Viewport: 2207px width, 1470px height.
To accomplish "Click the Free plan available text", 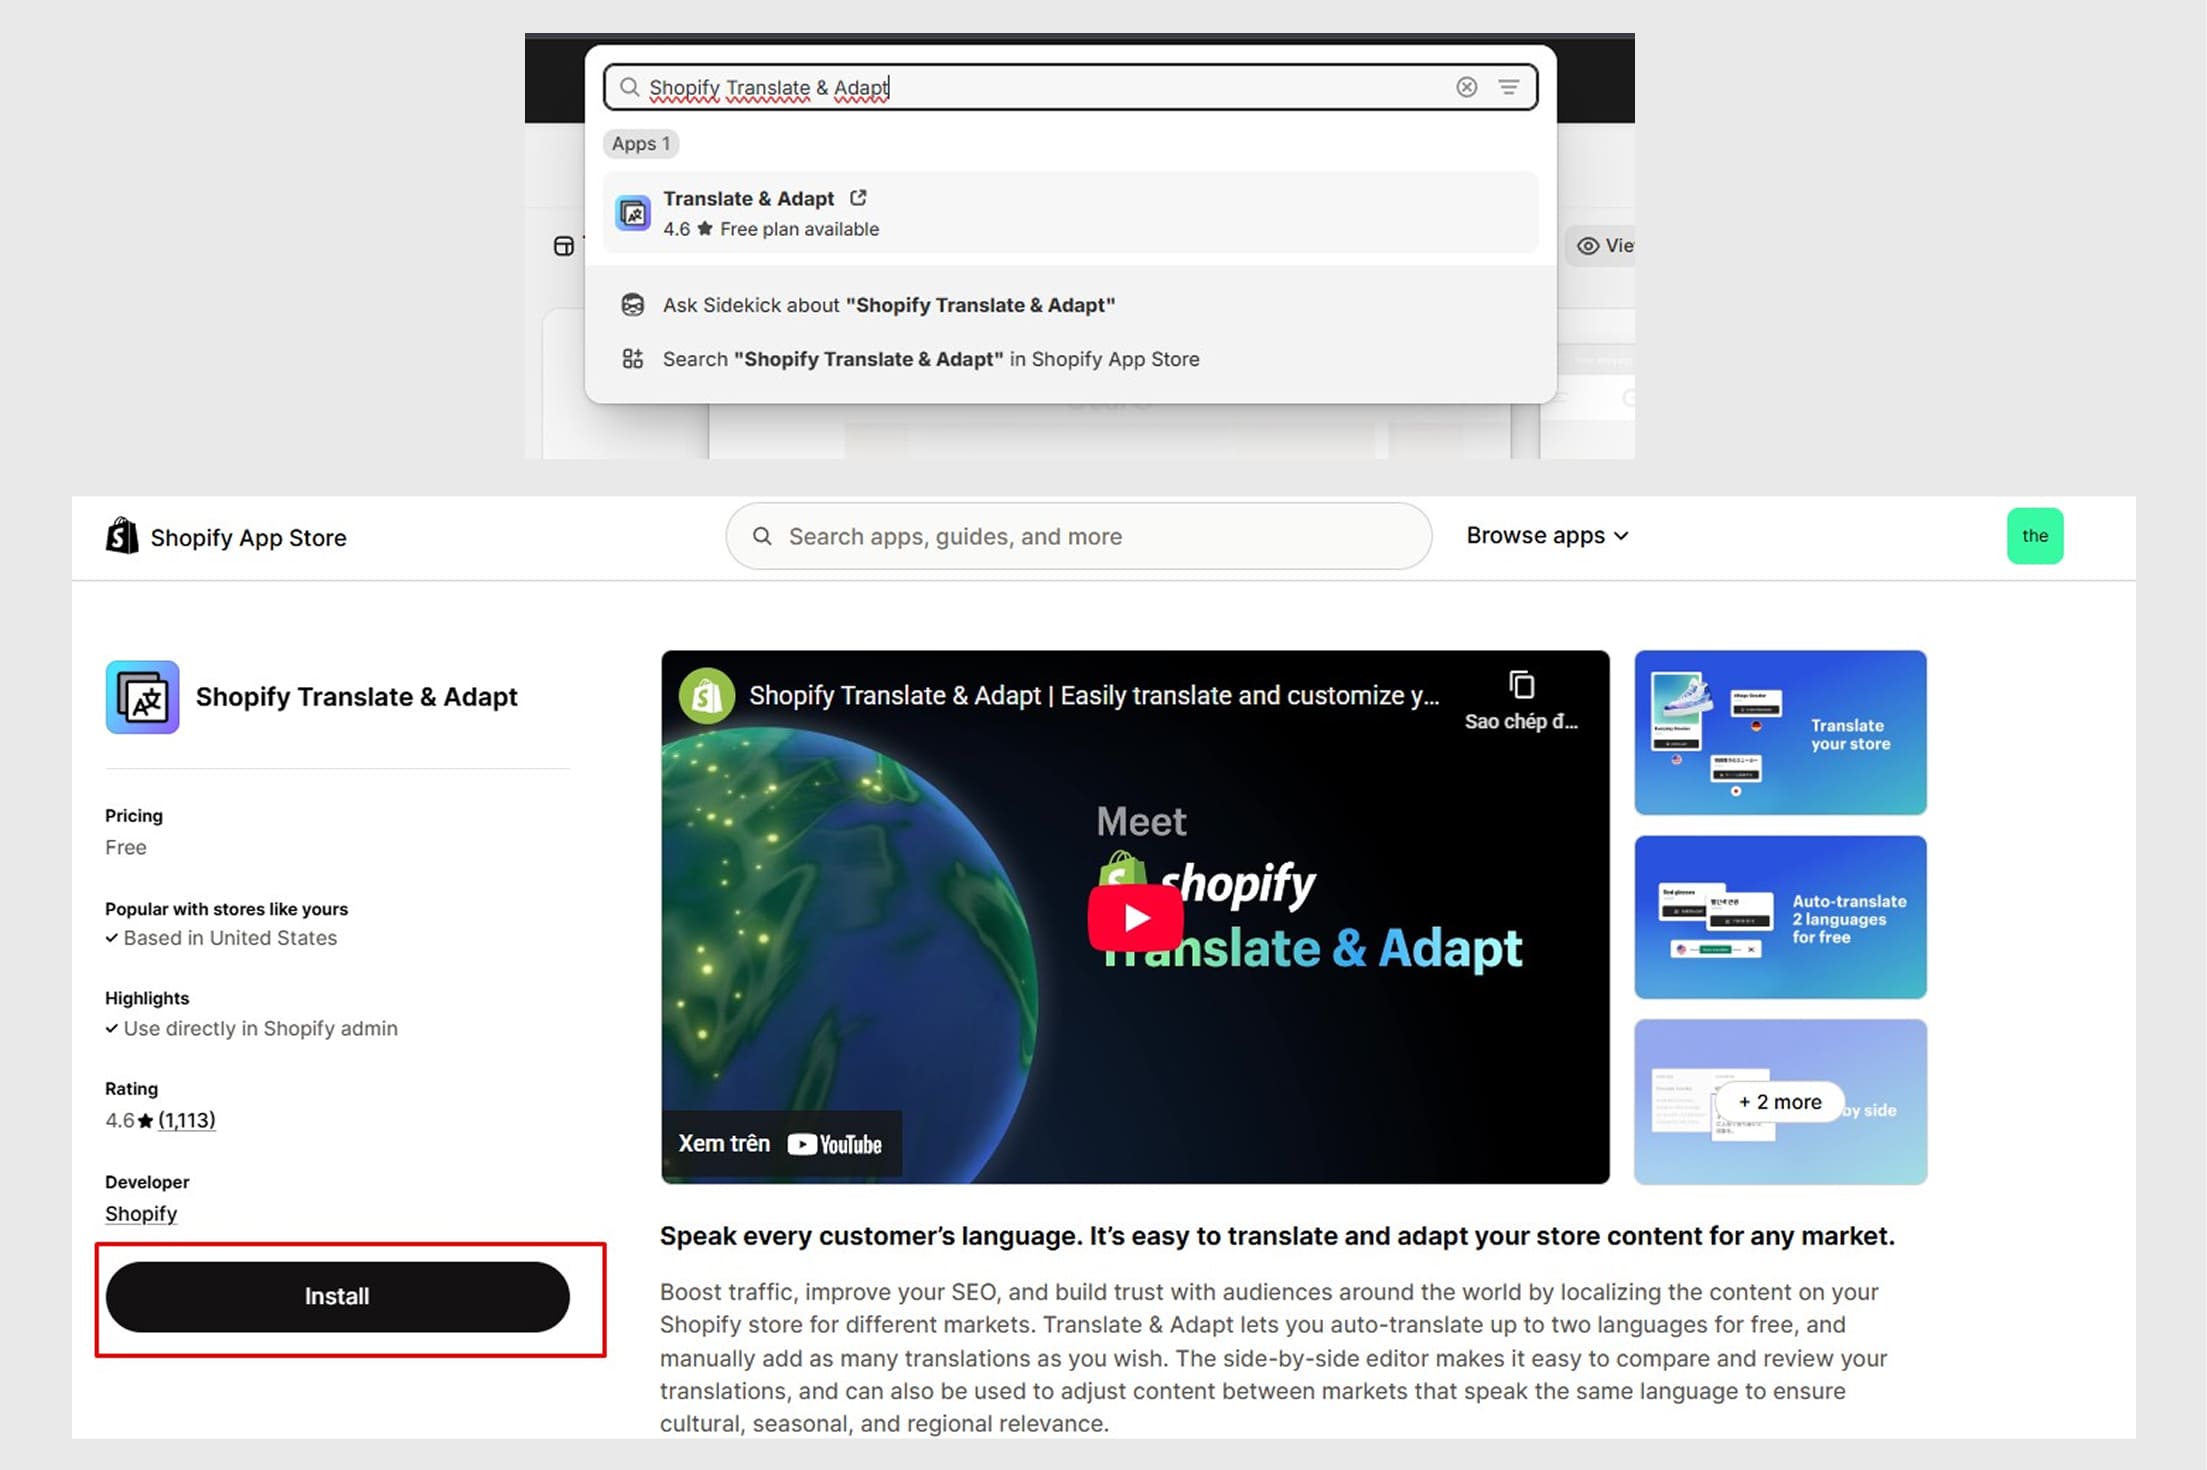I will coord(800,229).
